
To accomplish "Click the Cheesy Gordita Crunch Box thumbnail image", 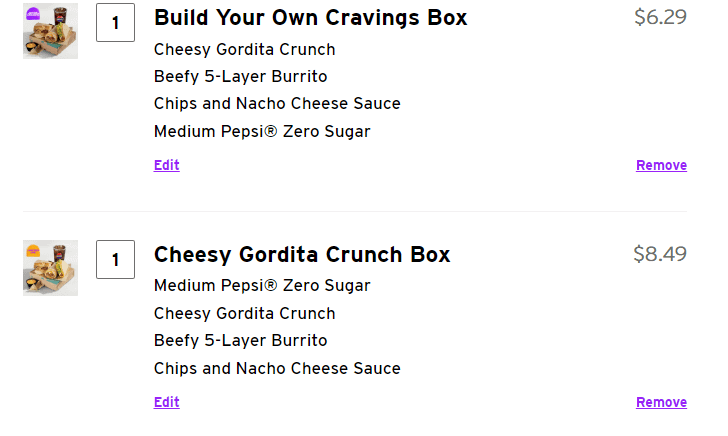I will coord(50,267).
